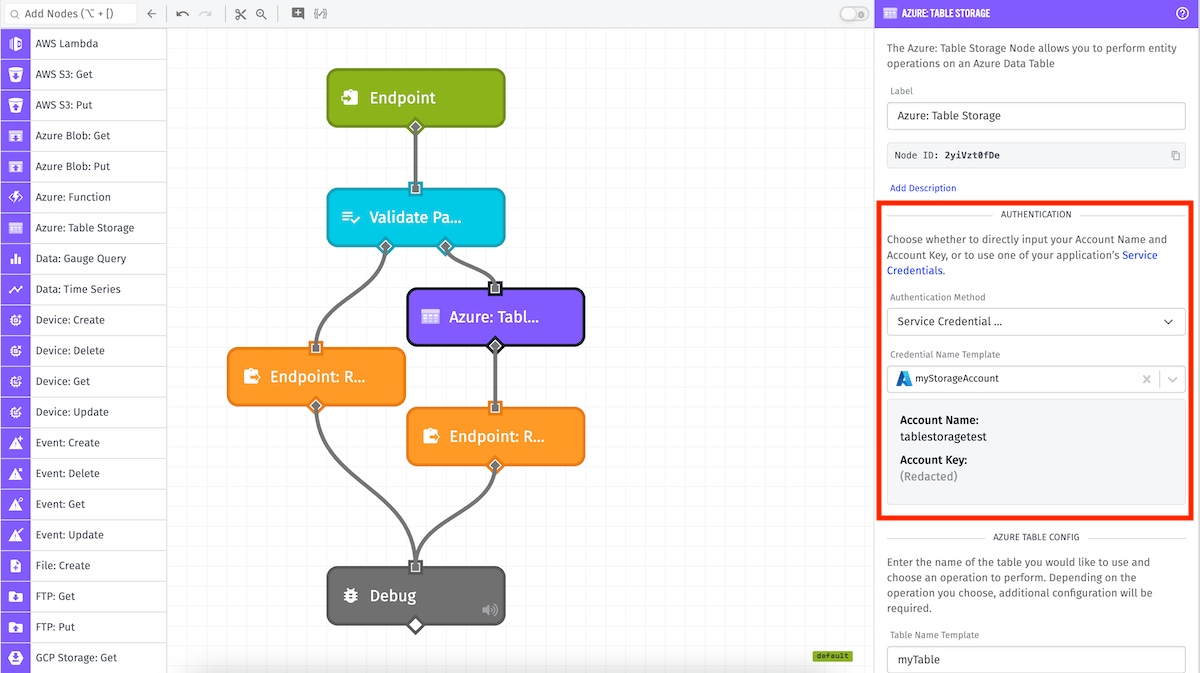
Task: Add the FTP: Put node
Action: [84, 626]
